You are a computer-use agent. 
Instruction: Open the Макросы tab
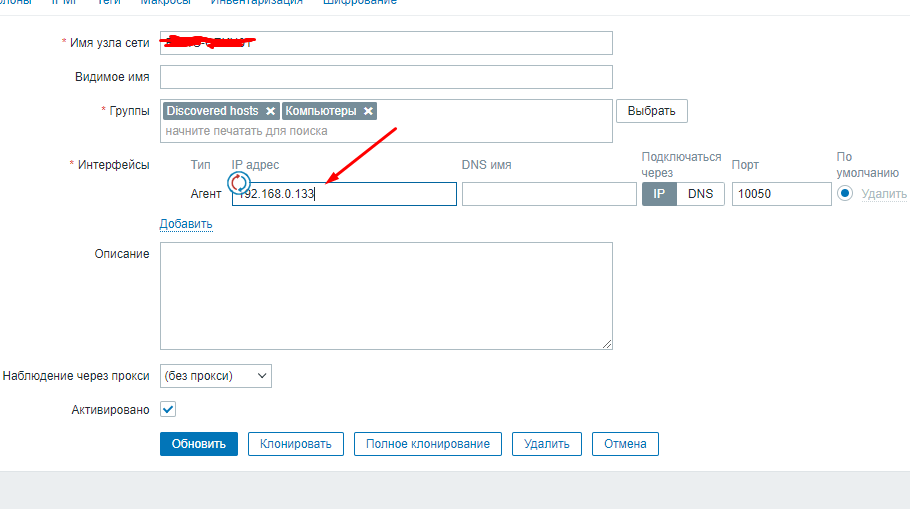coord(165,2)
